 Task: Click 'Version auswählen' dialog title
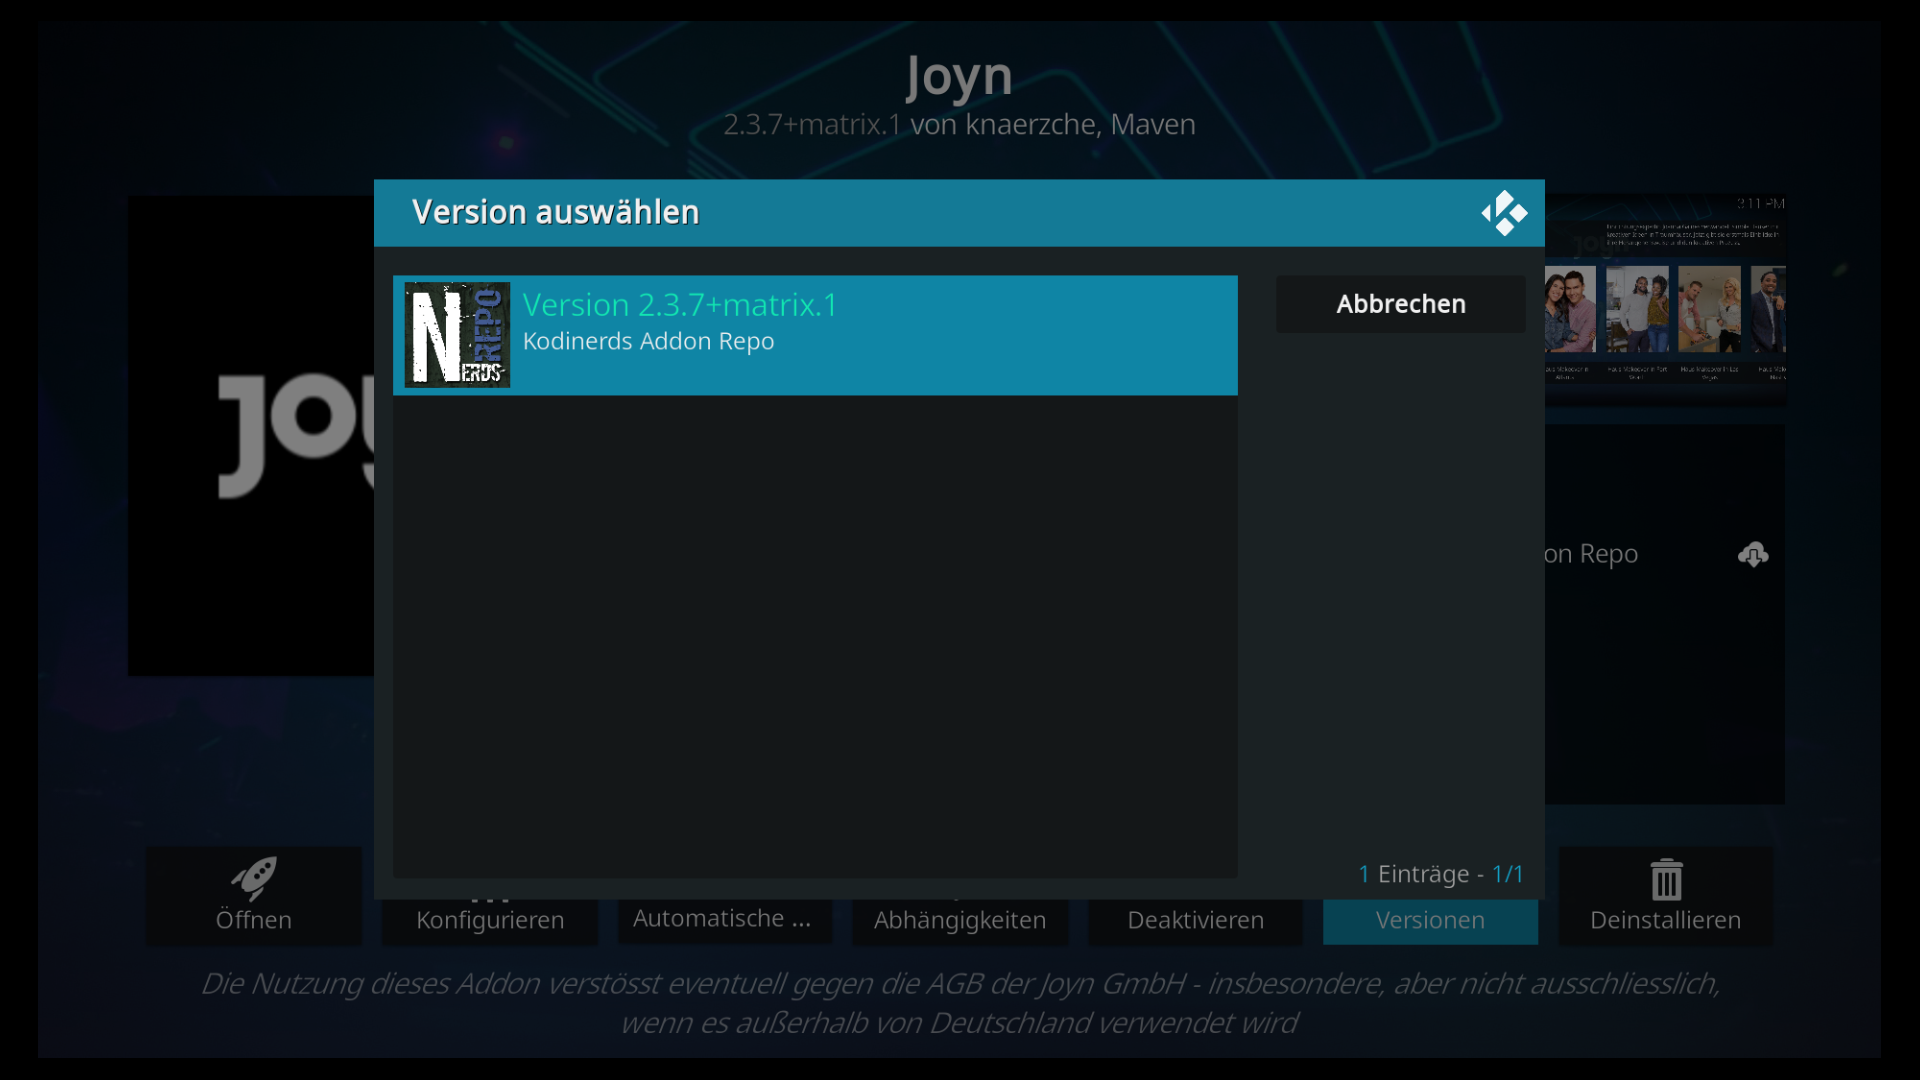pos(555,212)
